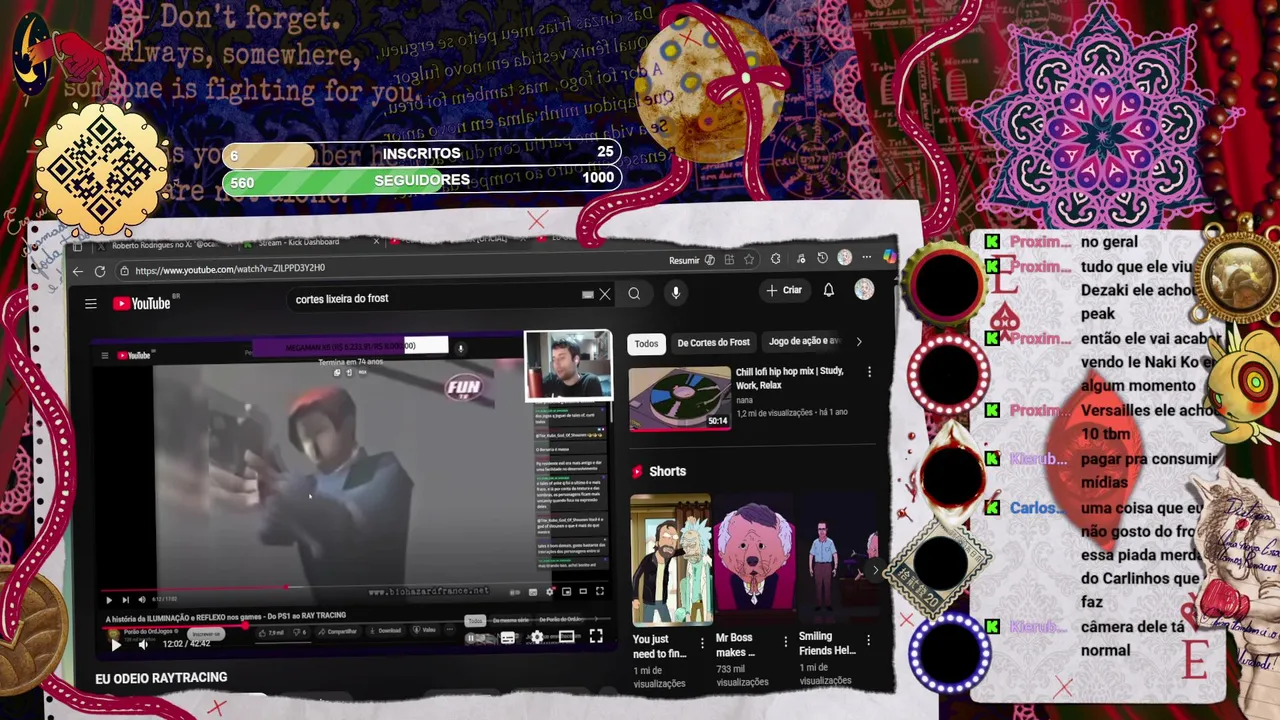Open browser settings three-dots menu

pyautogui.click(x=866, y=257)
